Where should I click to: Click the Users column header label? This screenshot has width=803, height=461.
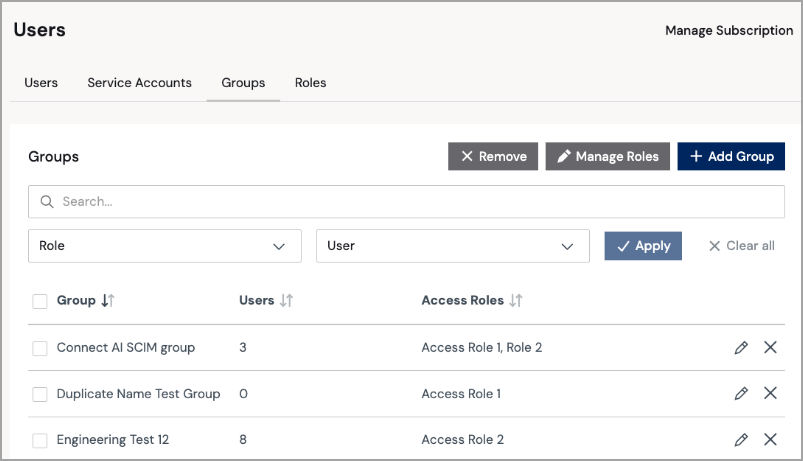pos(257,300)
